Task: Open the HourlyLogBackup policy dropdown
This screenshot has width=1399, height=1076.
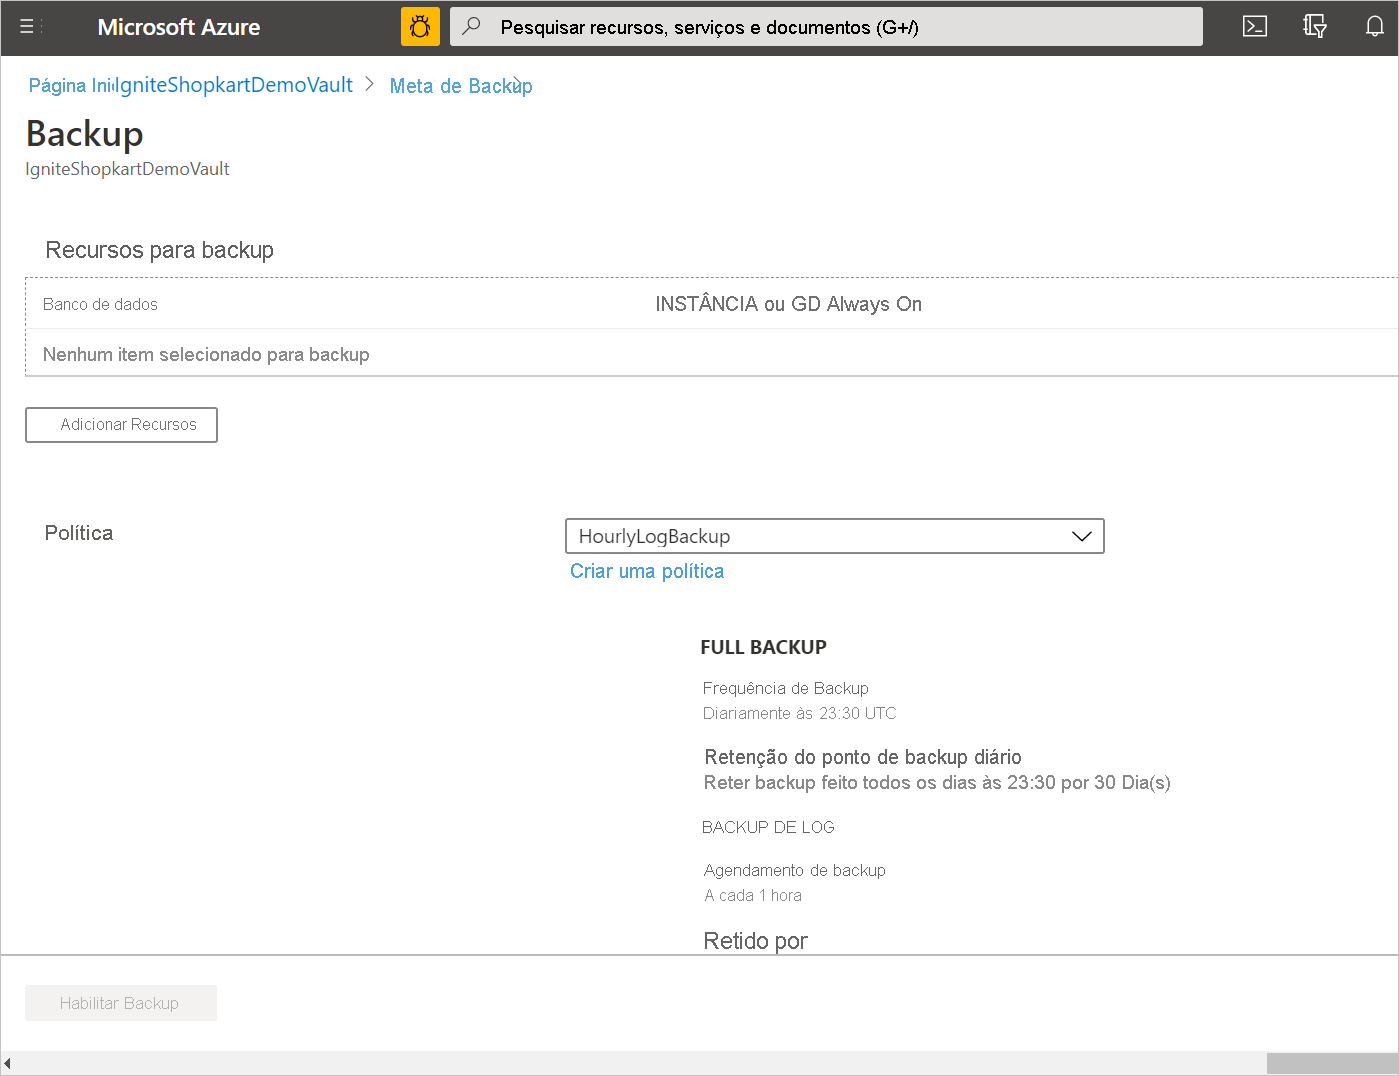Action: (835, 536)
